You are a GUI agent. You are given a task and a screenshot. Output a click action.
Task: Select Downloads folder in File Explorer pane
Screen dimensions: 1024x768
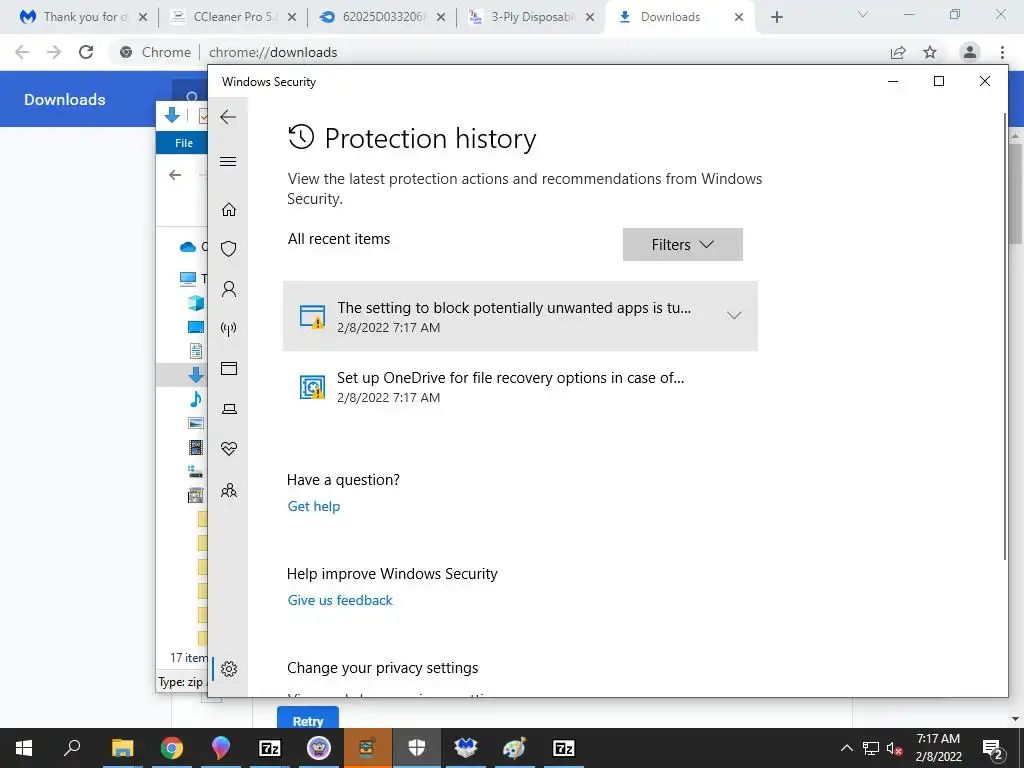coord(195,375)
